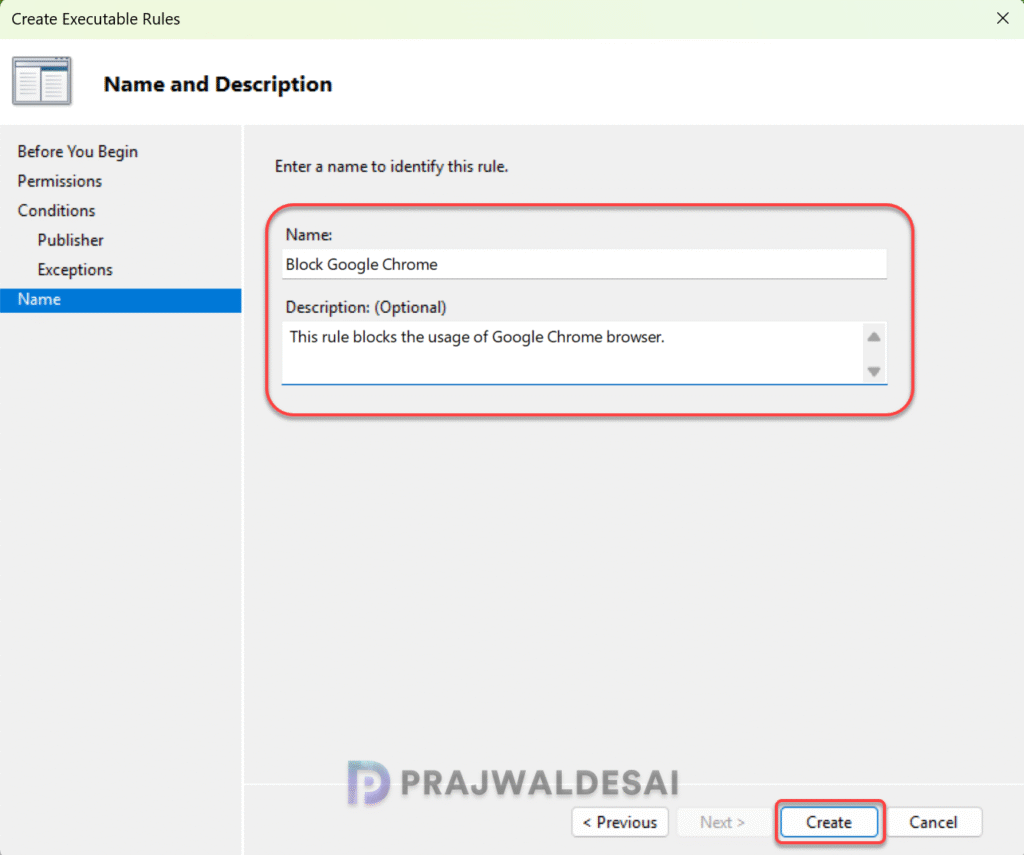Open the Exceptions step

click(75, 269)
